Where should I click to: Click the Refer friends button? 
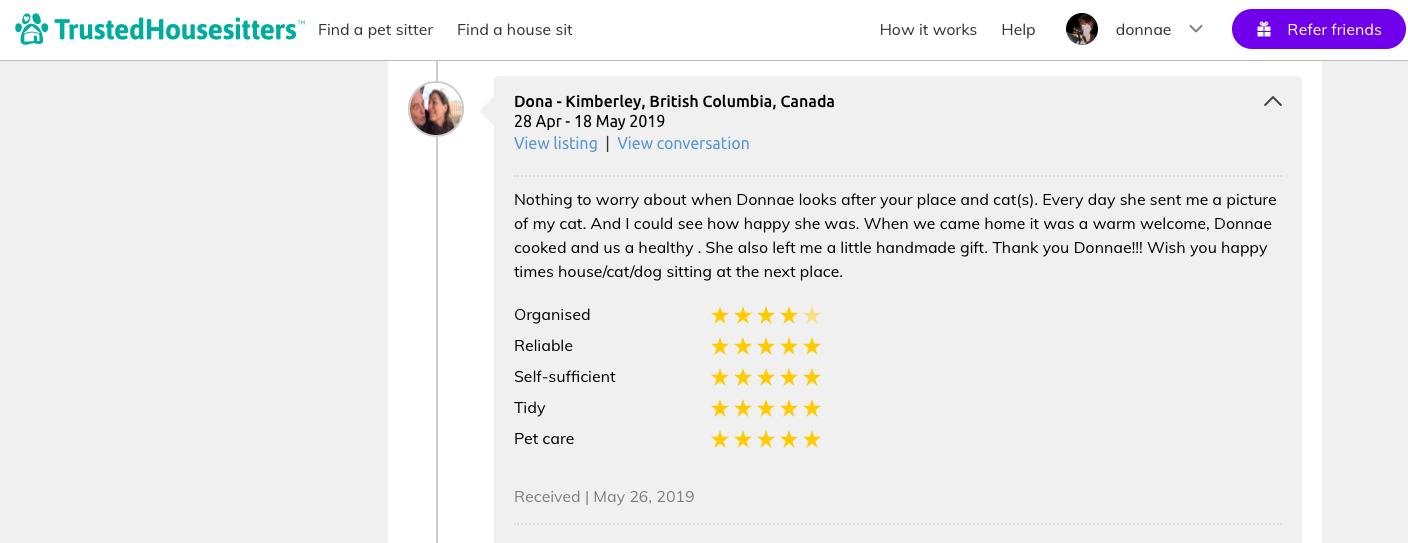click(1318, 30)
